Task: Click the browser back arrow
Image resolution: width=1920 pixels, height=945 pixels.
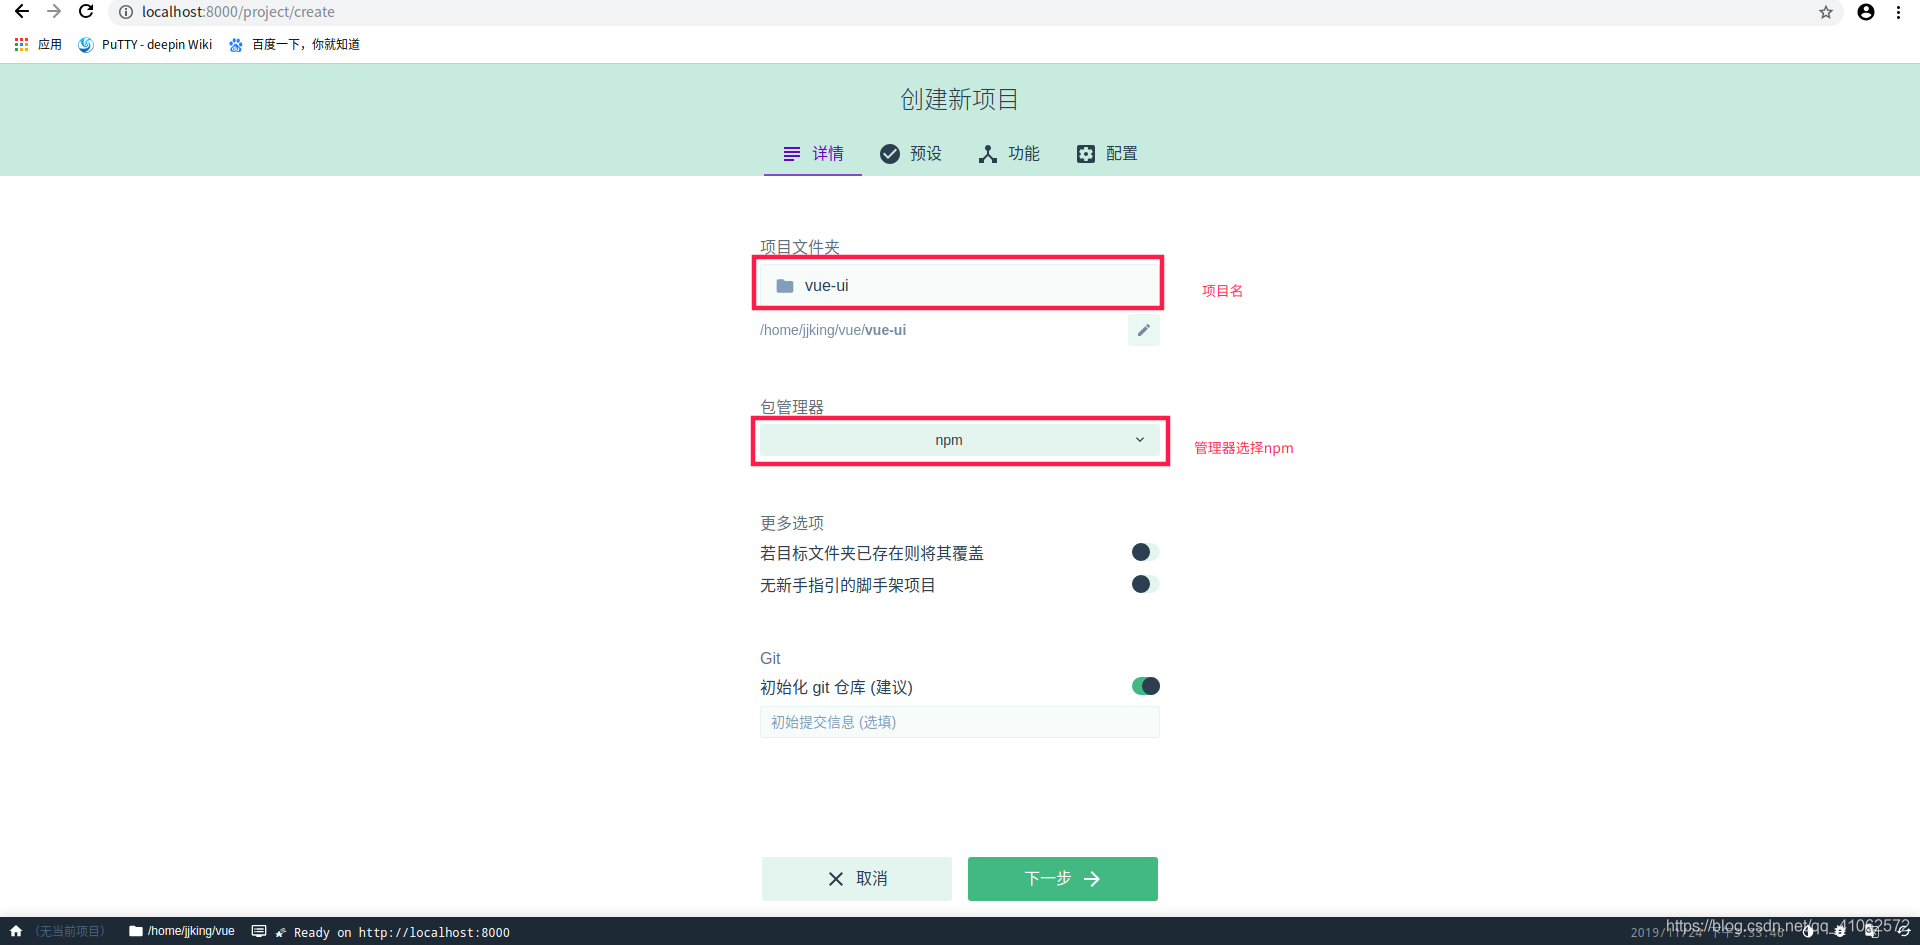Action: point(22,12)
